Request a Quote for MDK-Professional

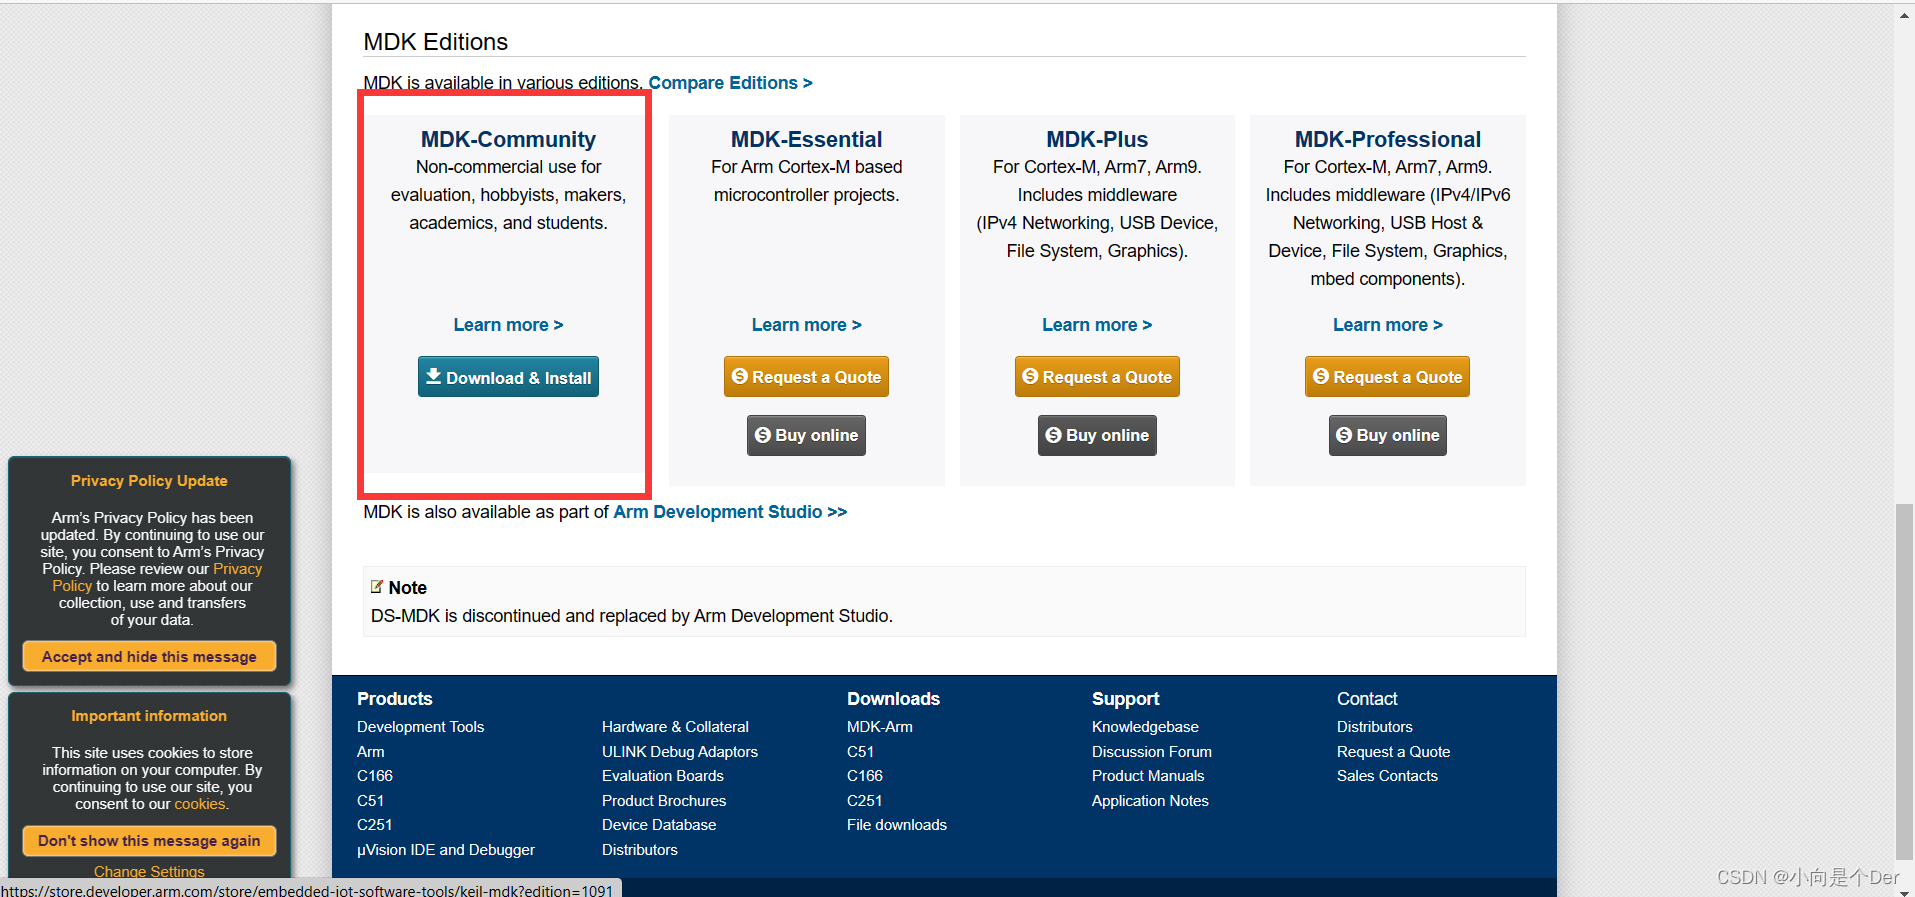[1387, 377]
